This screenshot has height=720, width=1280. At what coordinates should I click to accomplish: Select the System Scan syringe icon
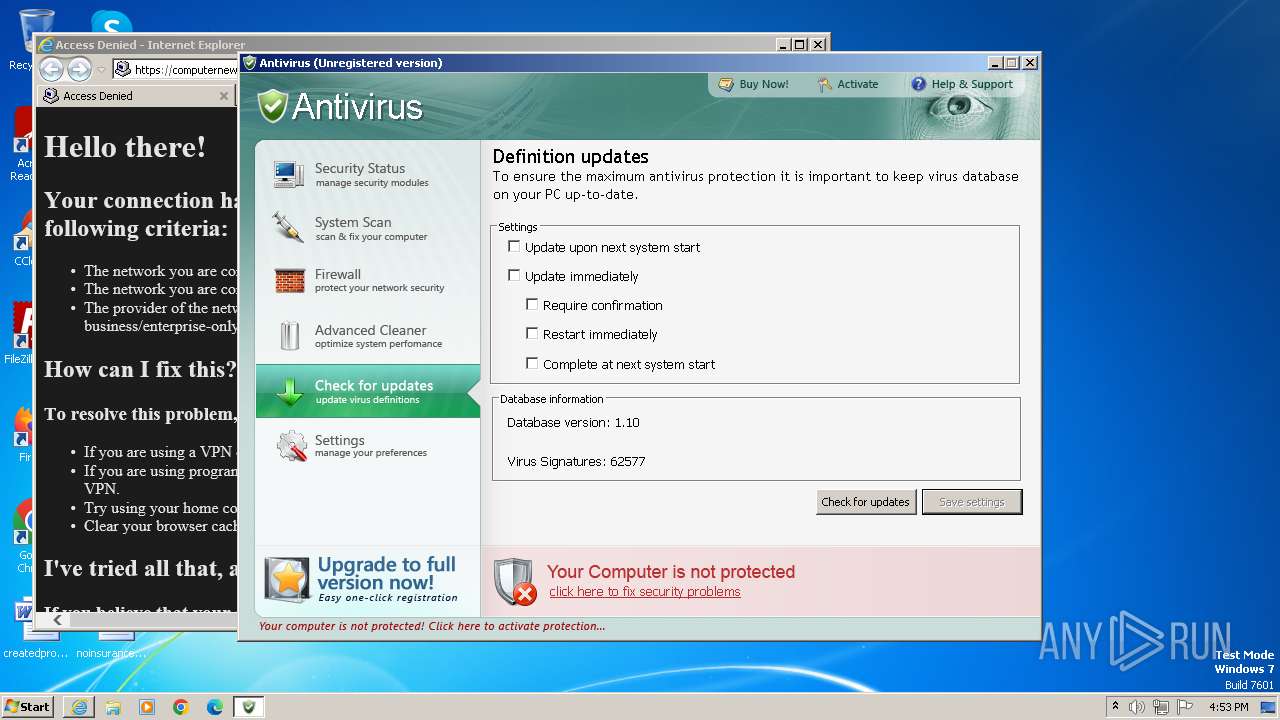[288, 227]
